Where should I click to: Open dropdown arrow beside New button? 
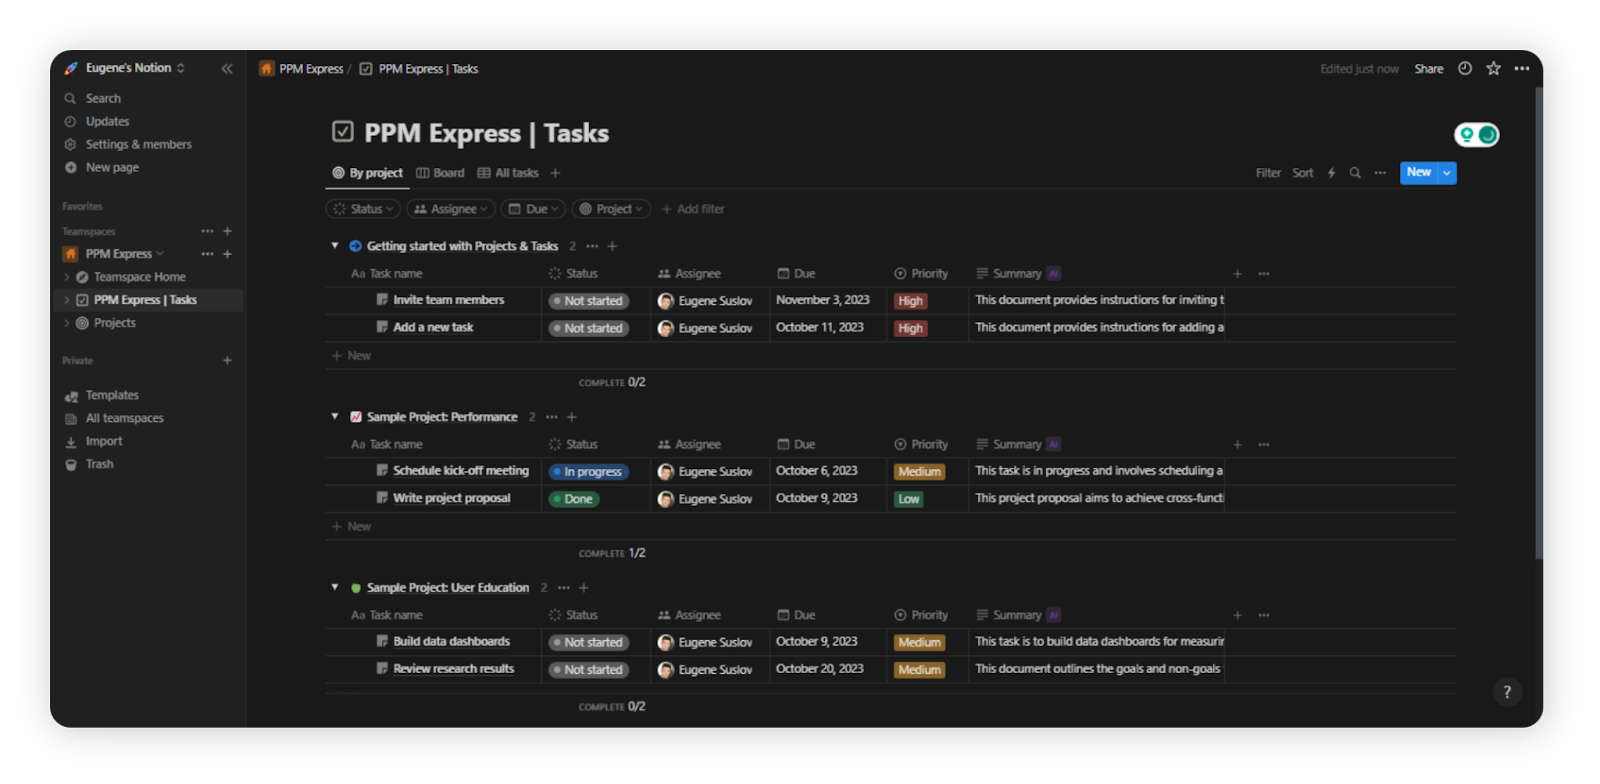[x=1446, y=173]
